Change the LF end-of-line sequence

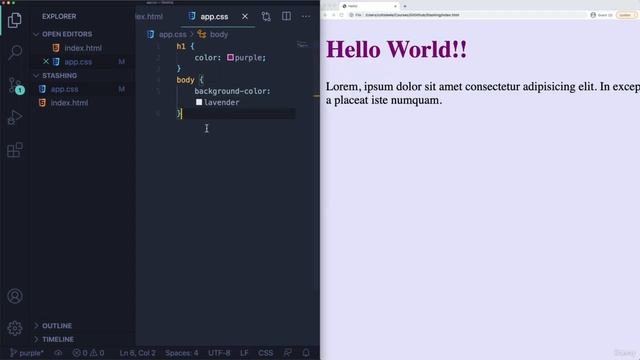coord(244,353)
